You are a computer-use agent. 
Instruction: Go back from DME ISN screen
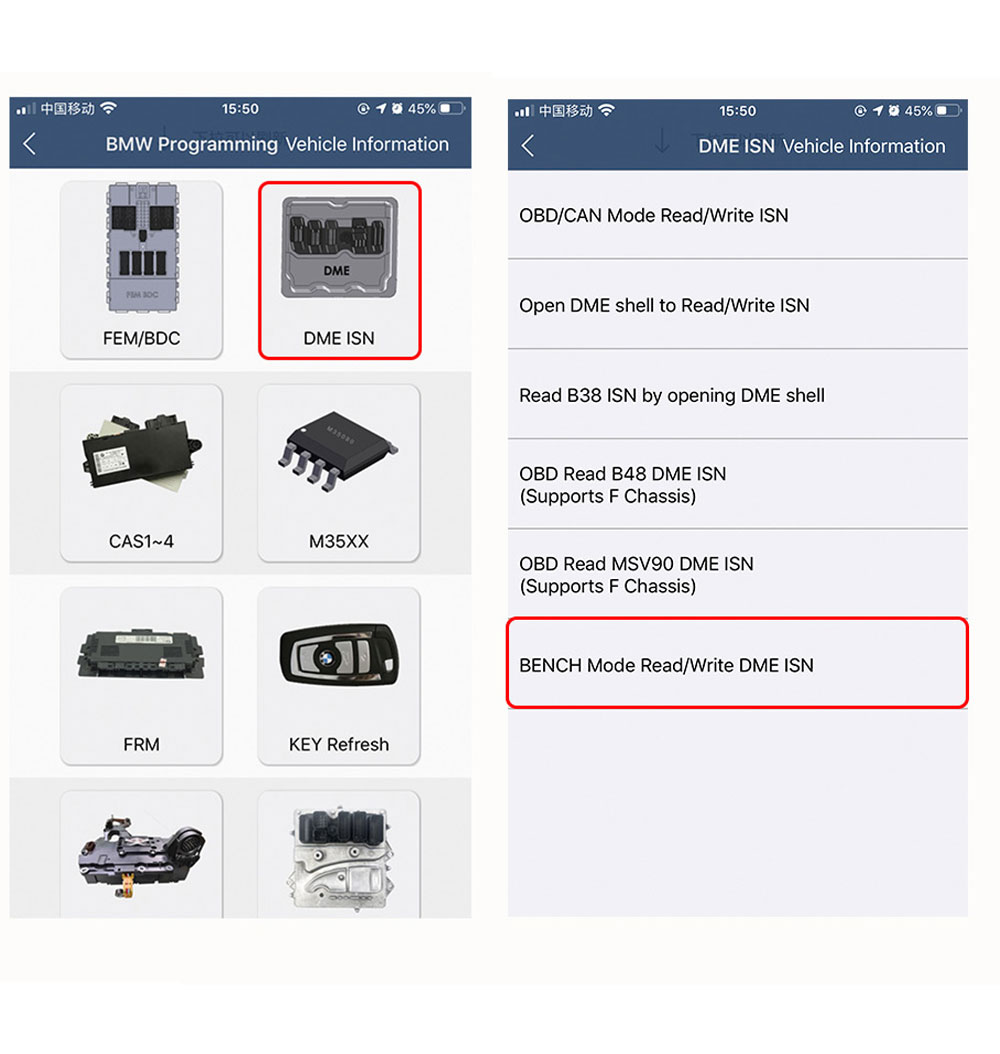(x=528, y=146)
